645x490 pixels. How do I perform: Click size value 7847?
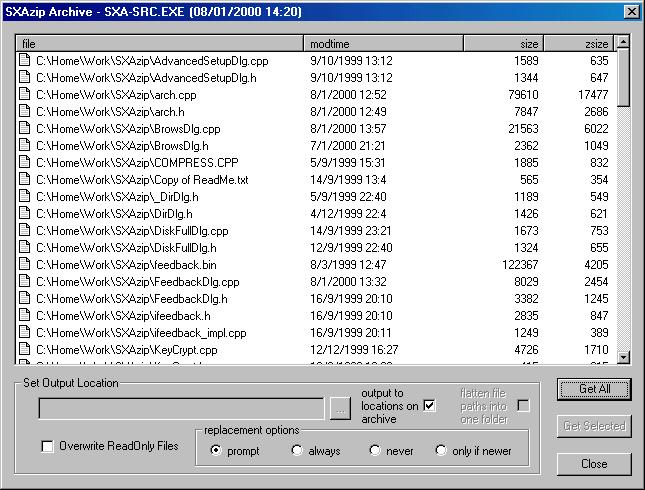click(x=526, y=111)
